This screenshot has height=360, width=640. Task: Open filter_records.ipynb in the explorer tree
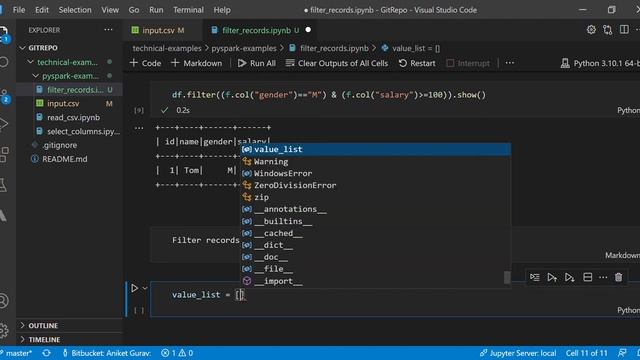tap(75, 90)
